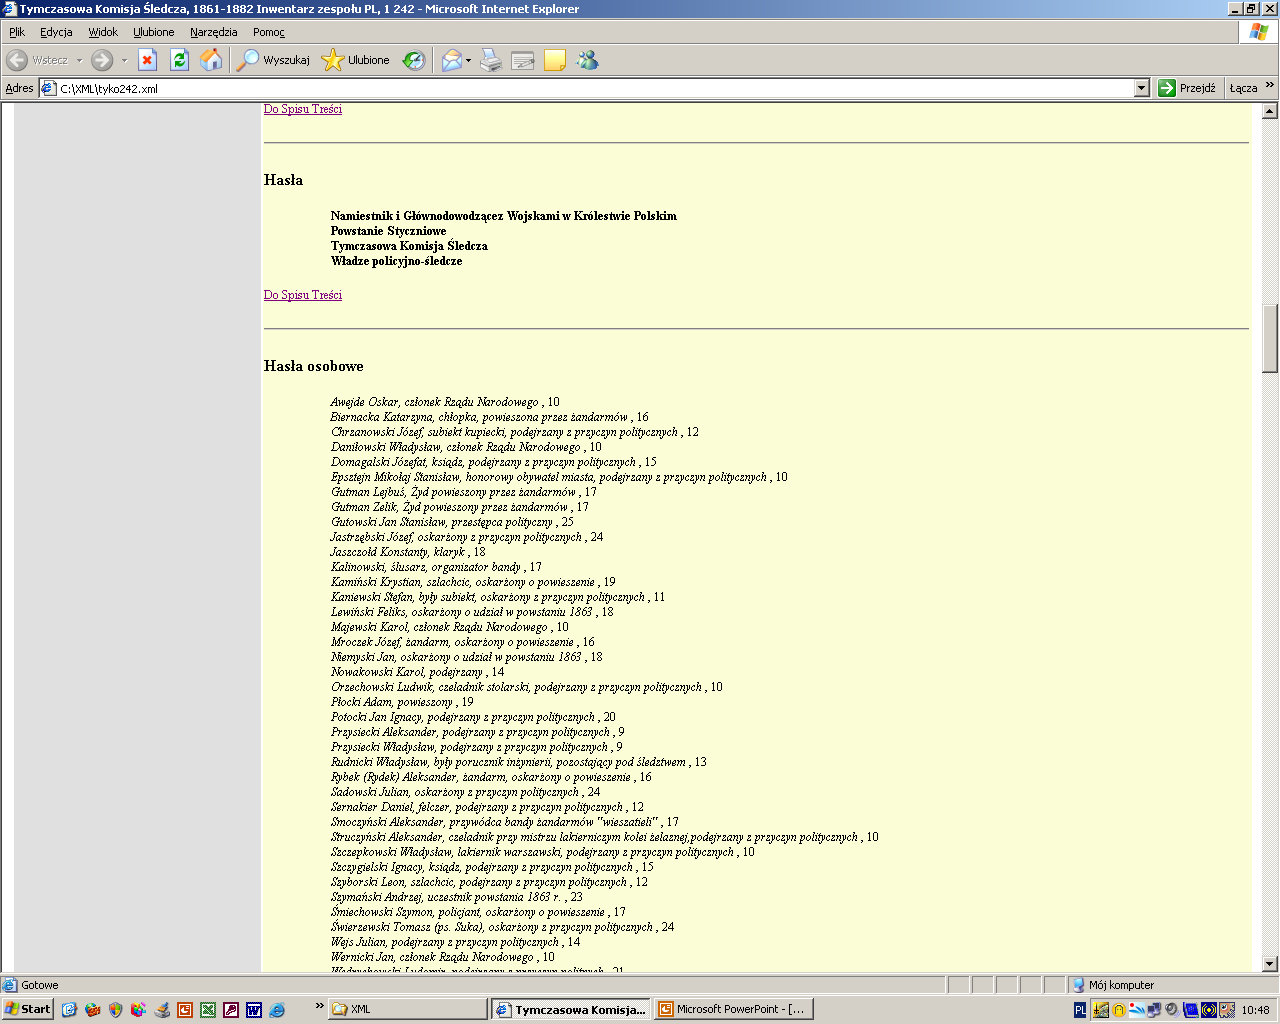
Task: Open Ulubione favorites pane
Action: [355, 60]
